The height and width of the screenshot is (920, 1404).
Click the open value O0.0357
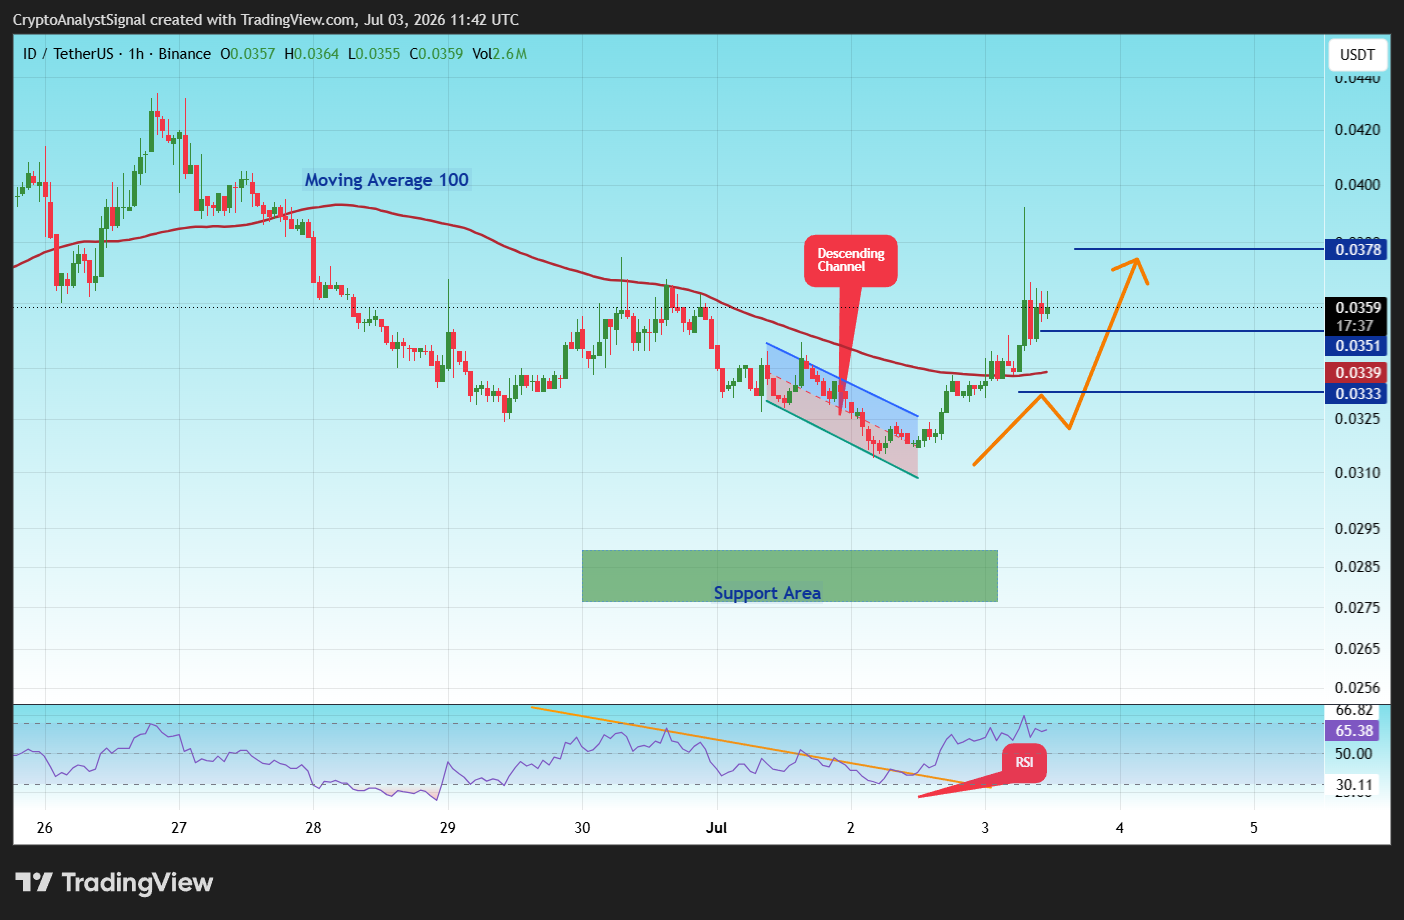point(247,54)
